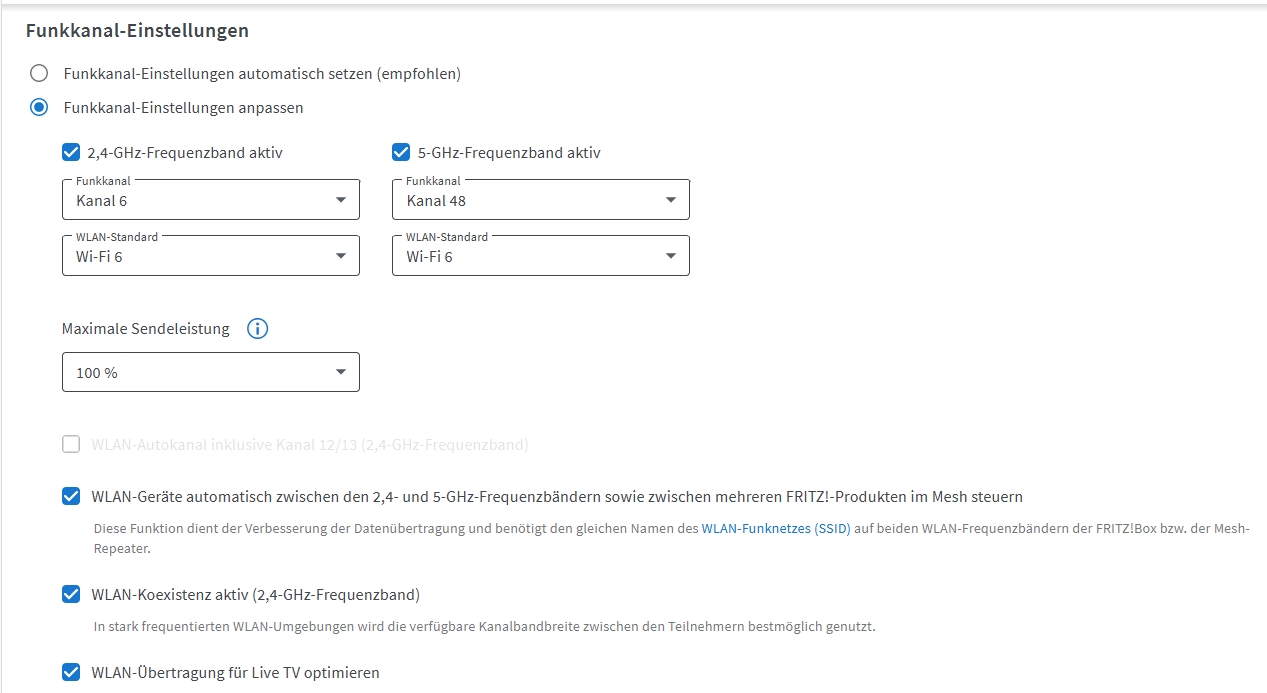Open the Kanal 6 Funkkanal dropdown
The width and height of the screenshot is (1267, 693).
[x=211, y=200]
